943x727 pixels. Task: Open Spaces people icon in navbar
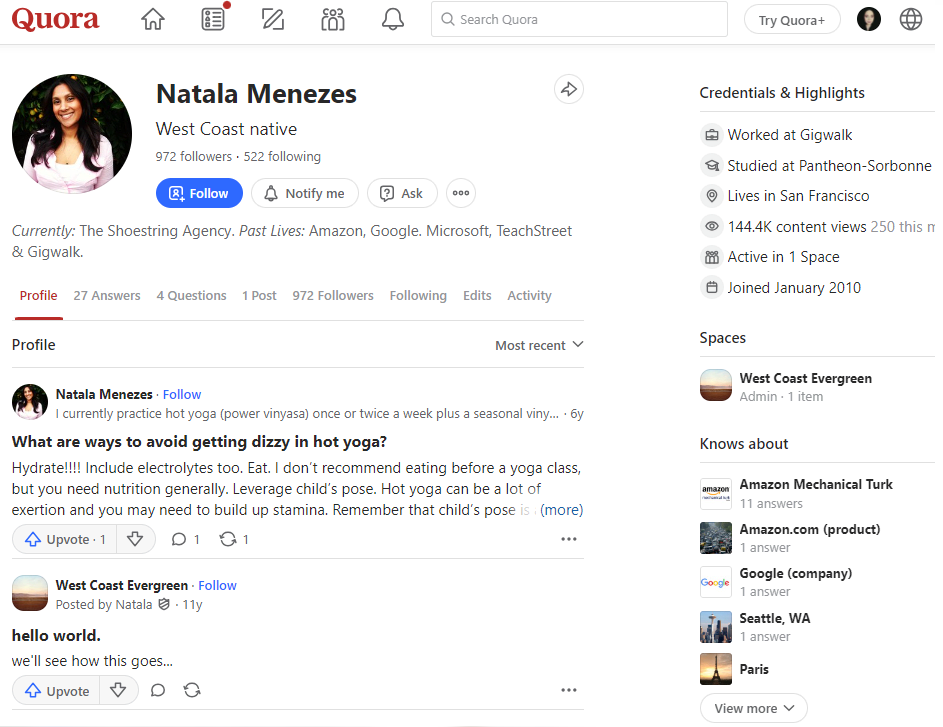pyautogui.click(x=333, y=20)
